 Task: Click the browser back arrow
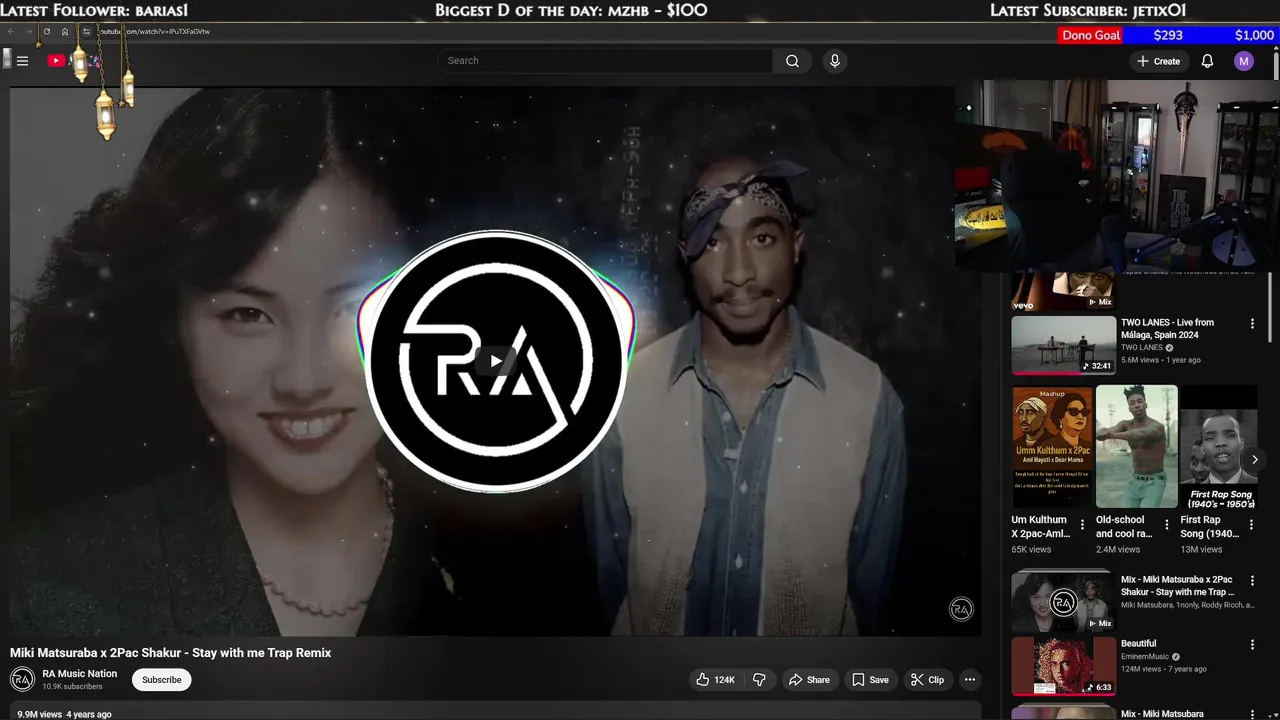point(11,32)
